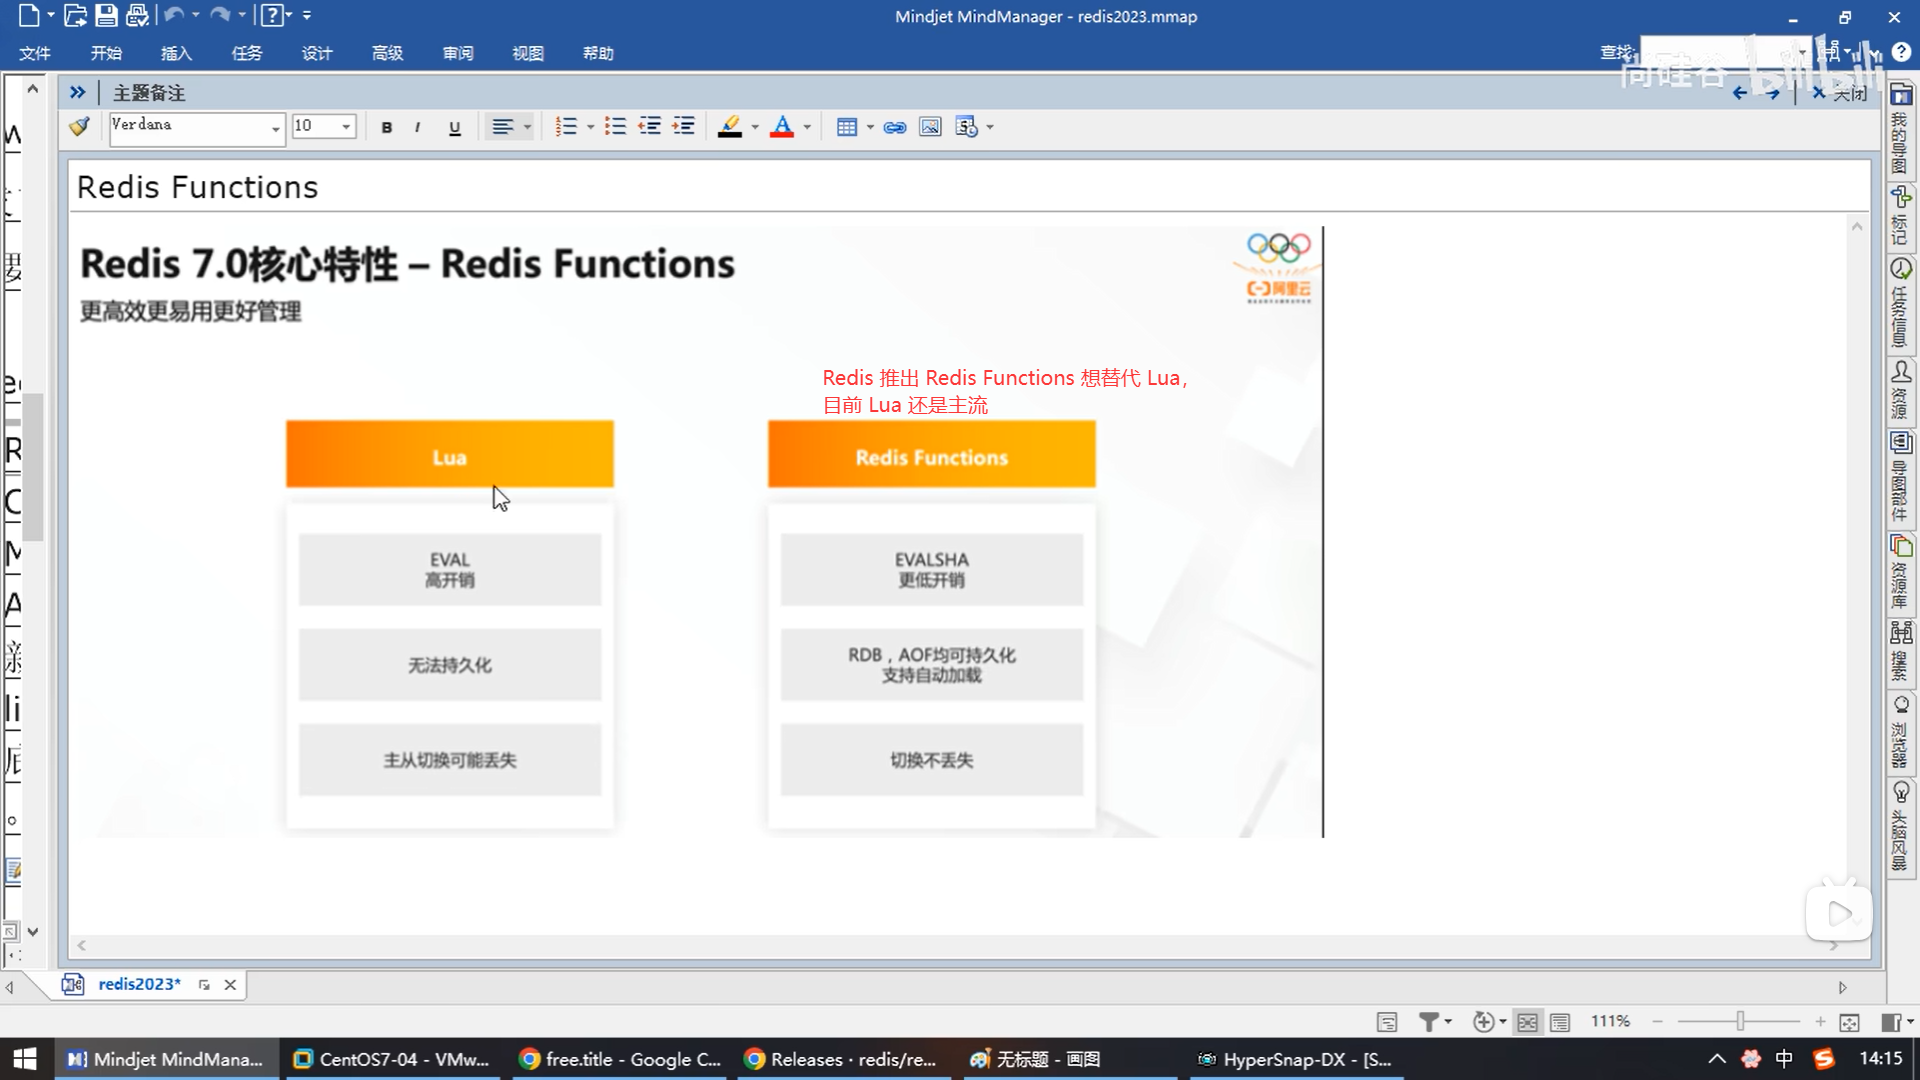Open the 视图 menu
Screen dimensions: 1920x1080
point(527,53)
